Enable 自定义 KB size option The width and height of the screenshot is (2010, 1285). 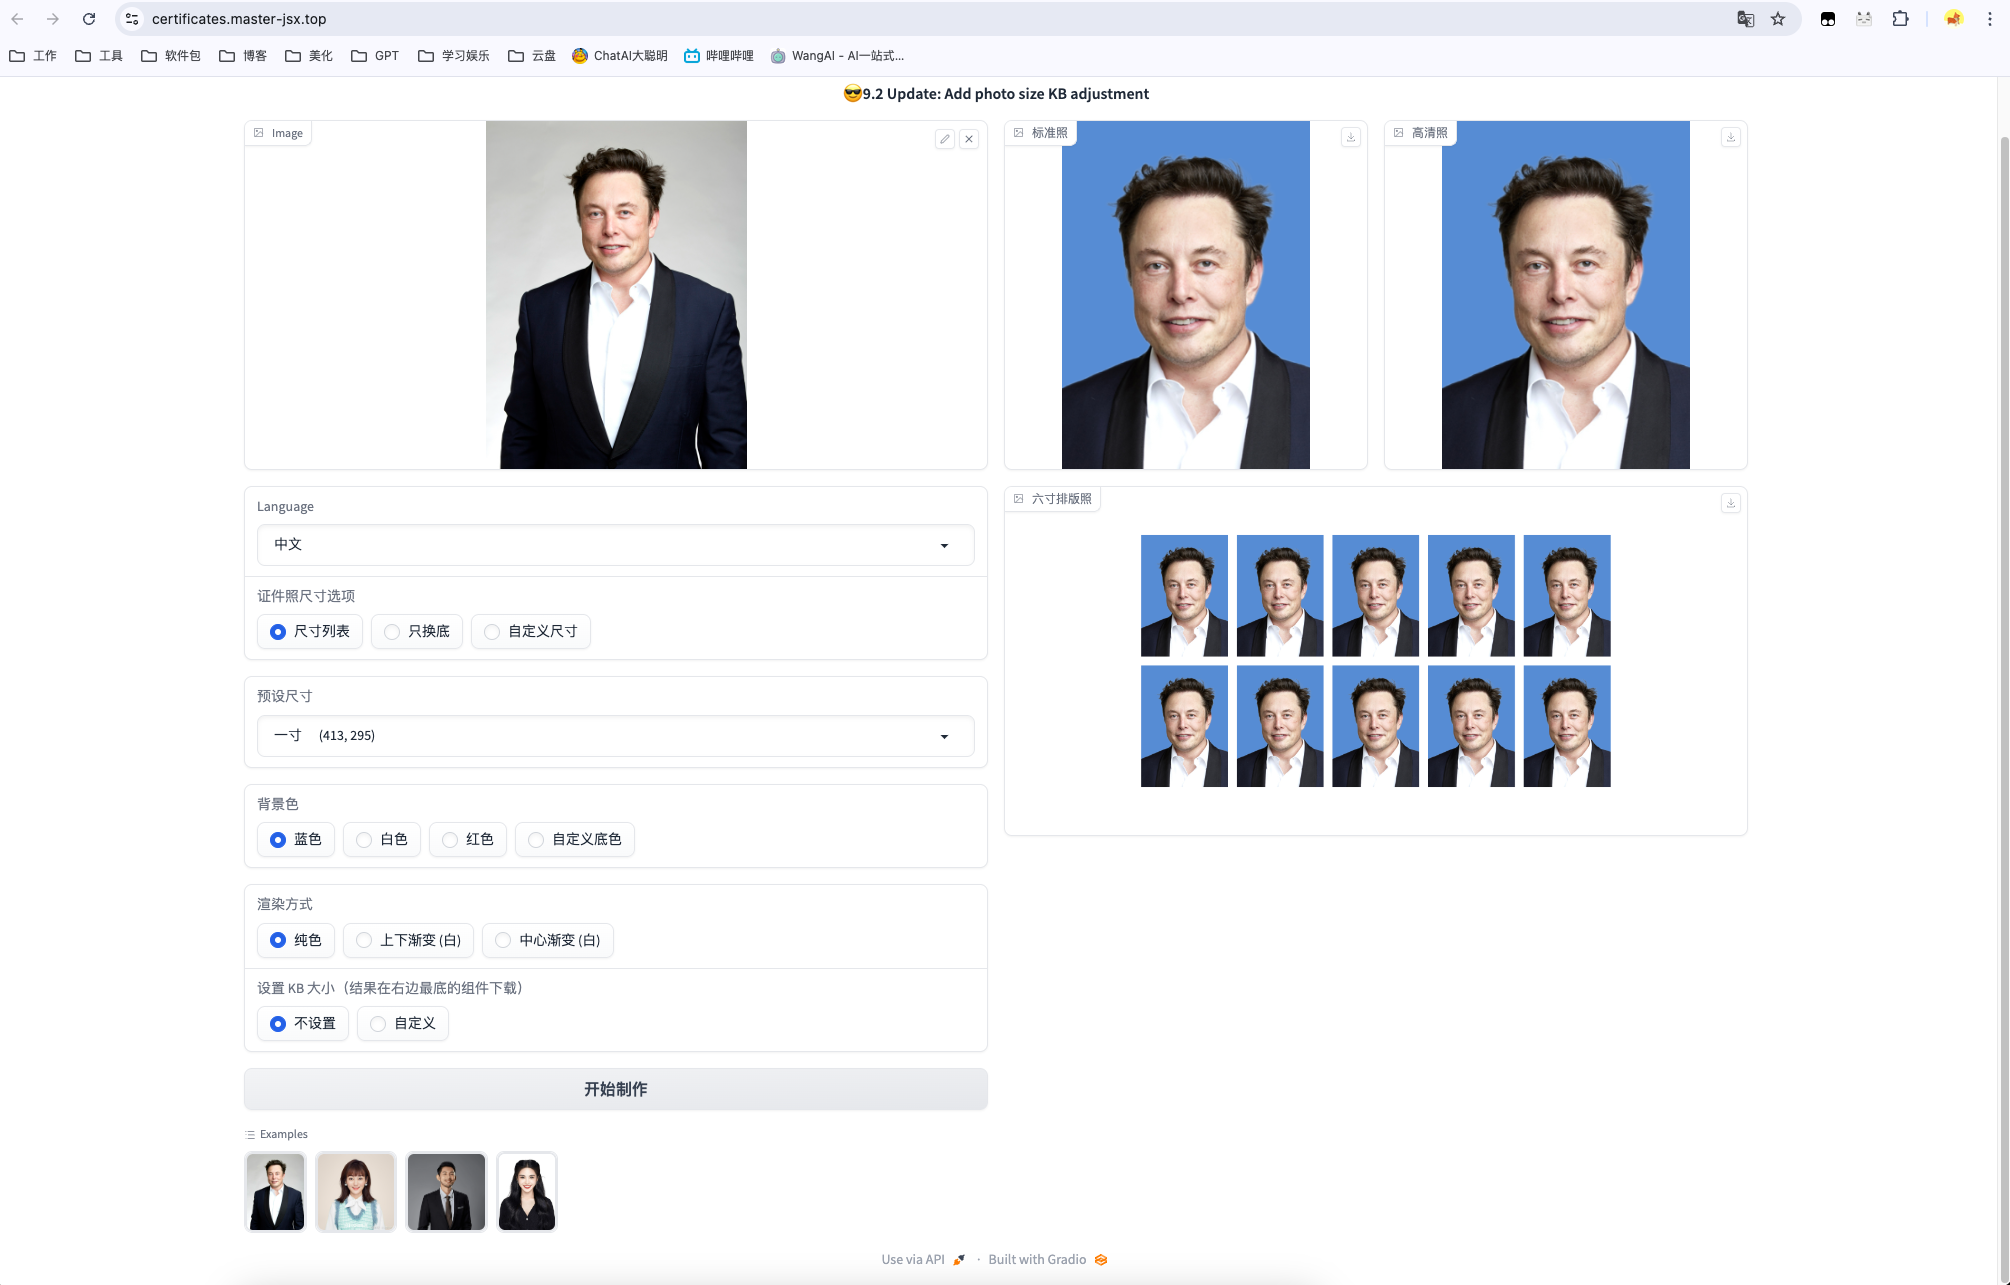[x=403, y=1023]
